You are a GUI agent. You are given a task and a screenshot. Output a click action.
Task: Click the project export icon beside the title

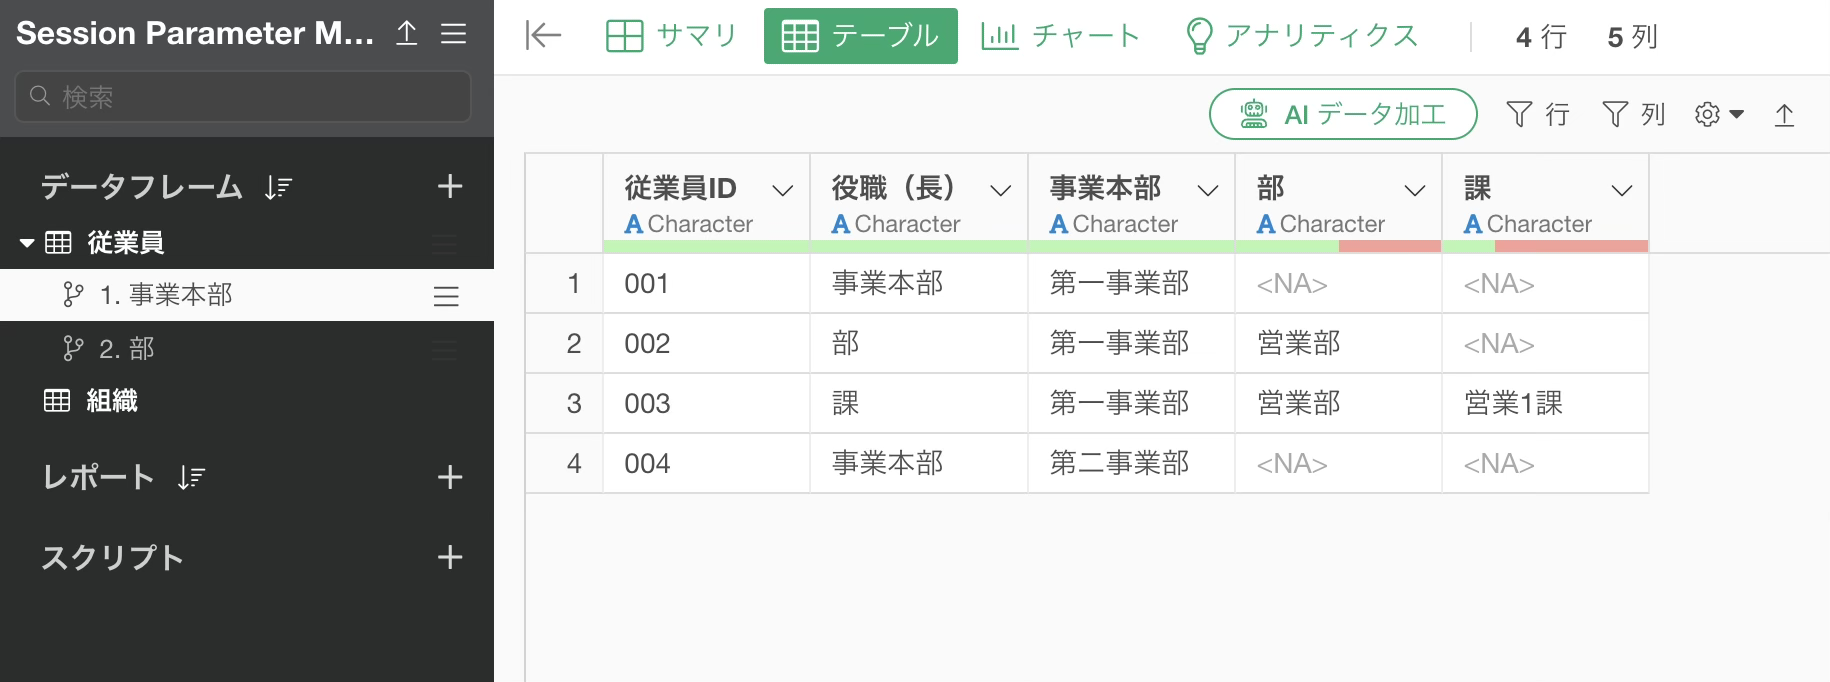407,33
